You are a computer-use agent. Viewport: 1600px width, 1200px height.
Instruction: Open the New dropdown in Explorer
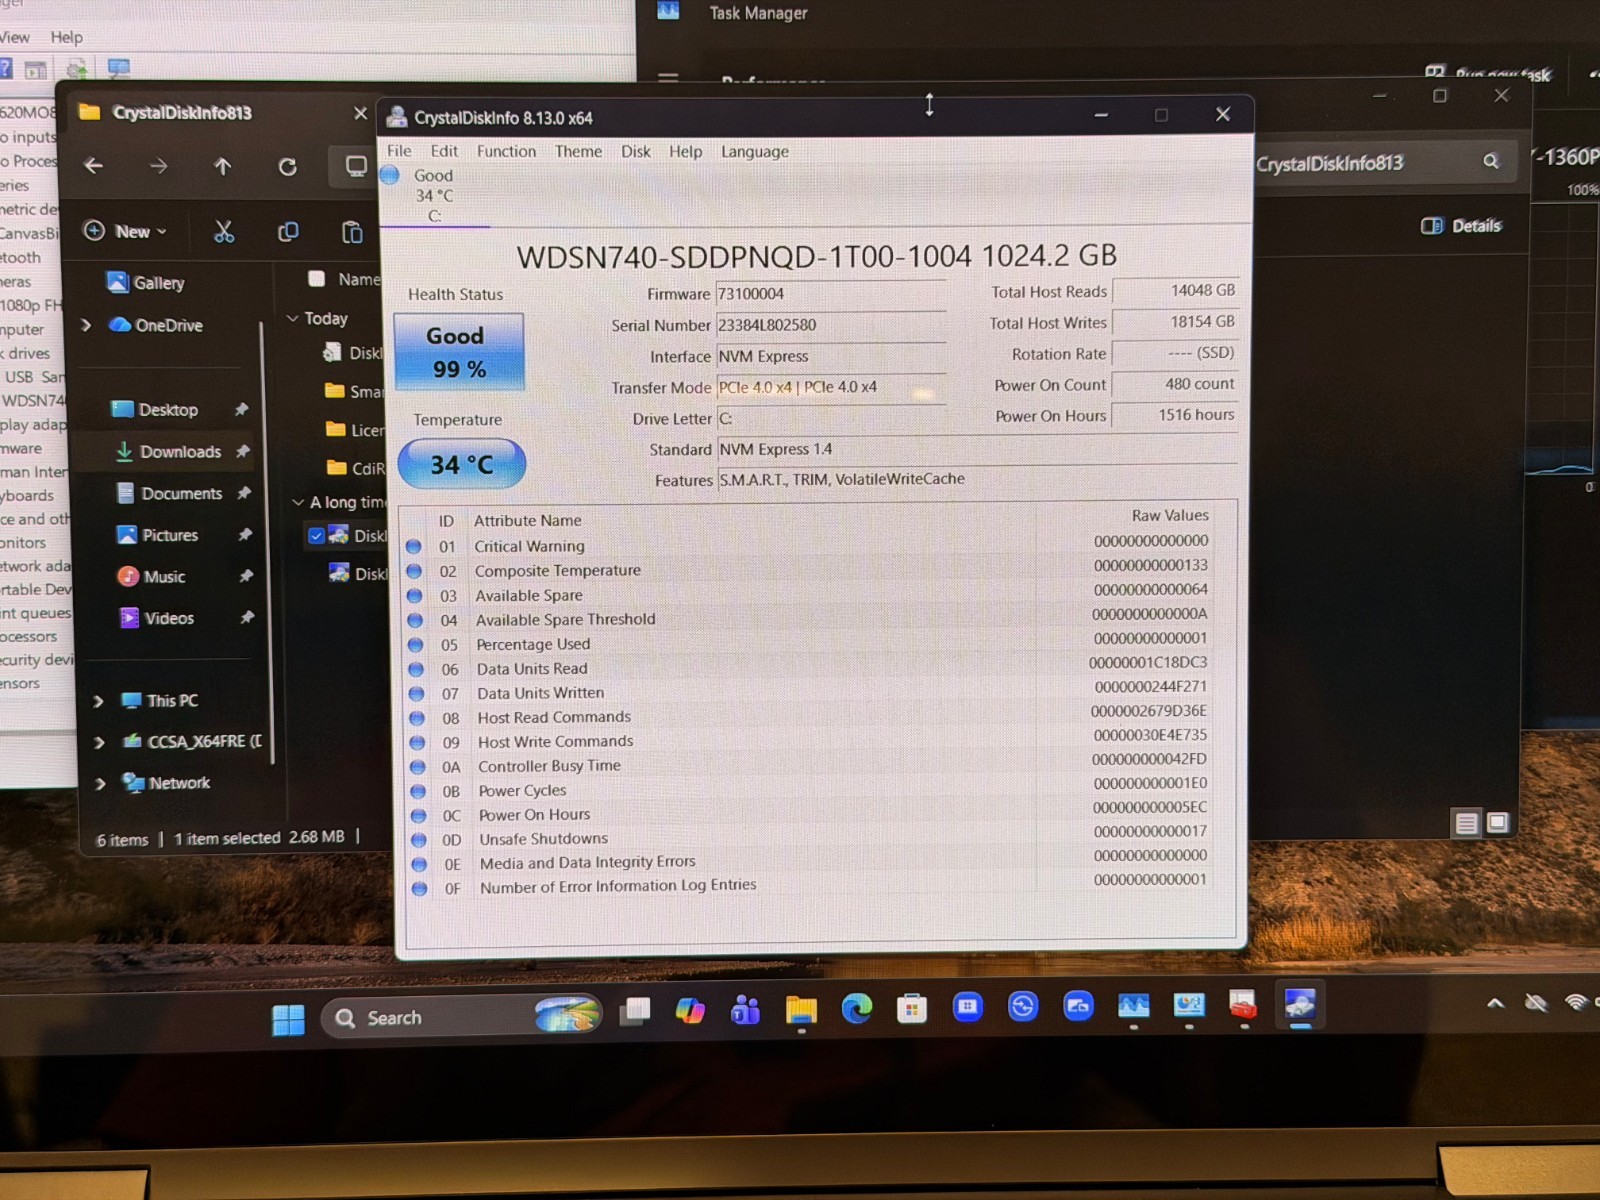125,231
